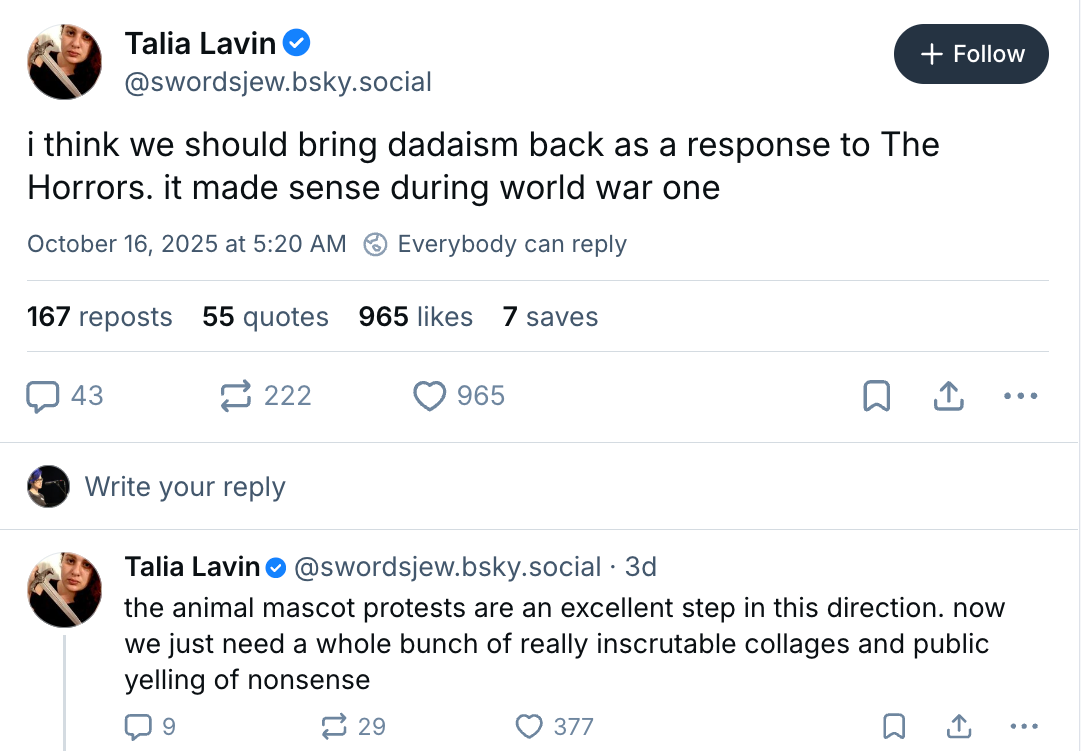Reply to the animal mascot post
The height and width of the screenshot is (751, 1082).
tap(138, 726)
